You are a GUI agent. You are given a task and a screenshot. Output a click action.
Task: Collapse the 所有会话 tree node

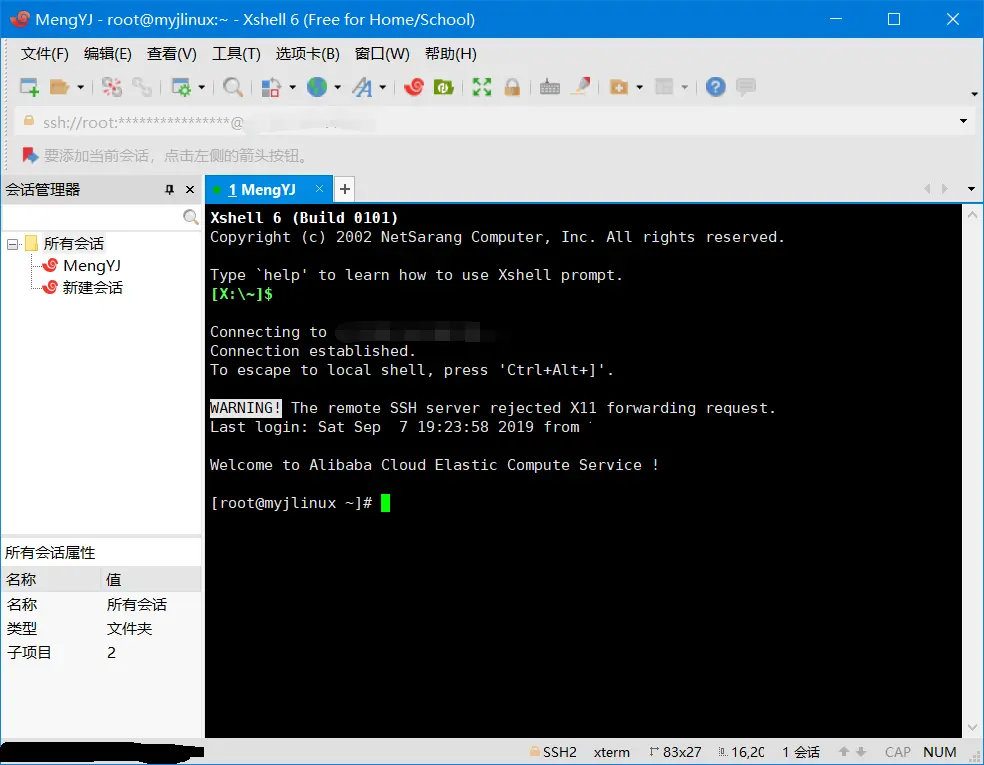12,244
